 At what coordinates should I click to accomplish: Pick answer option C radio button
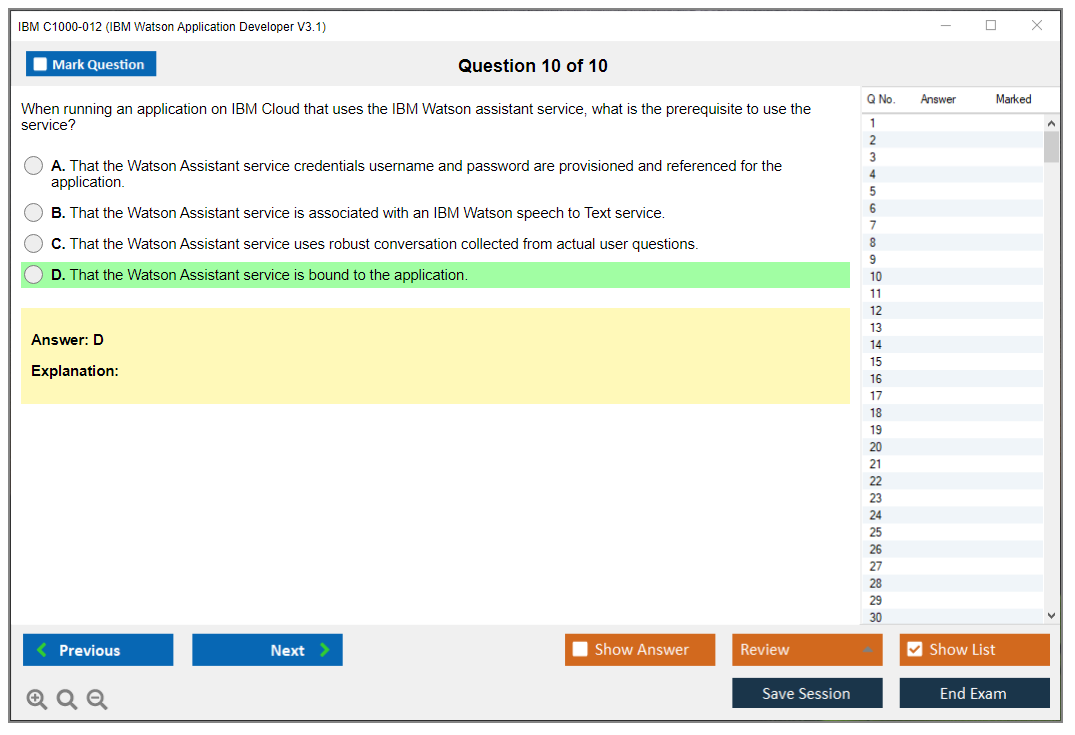click(x=34, y=244)
